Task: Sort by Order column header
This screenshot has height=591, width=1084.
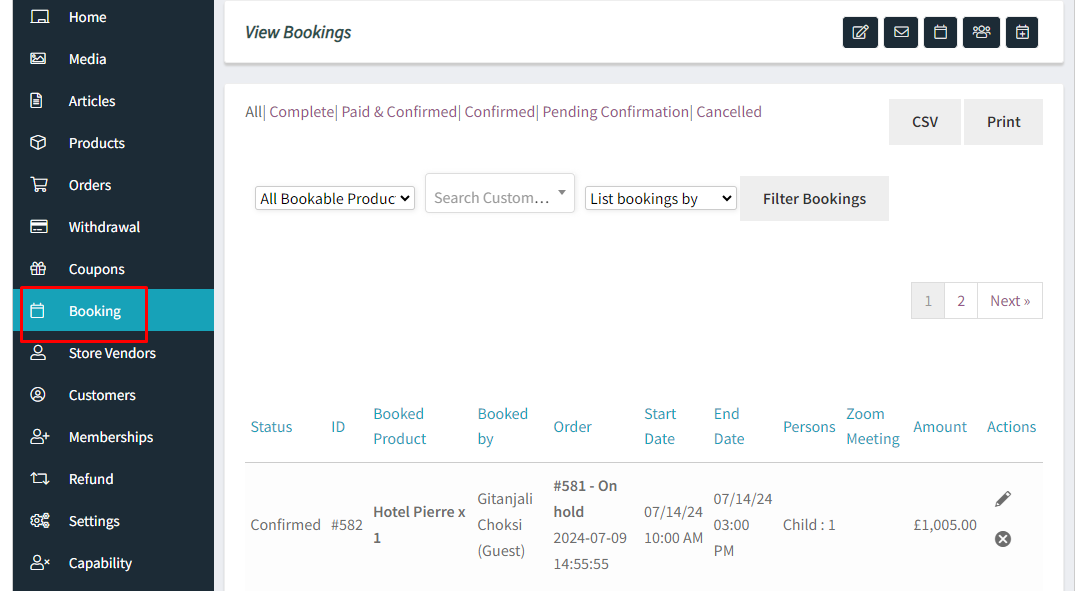Action: coord(572,426)
